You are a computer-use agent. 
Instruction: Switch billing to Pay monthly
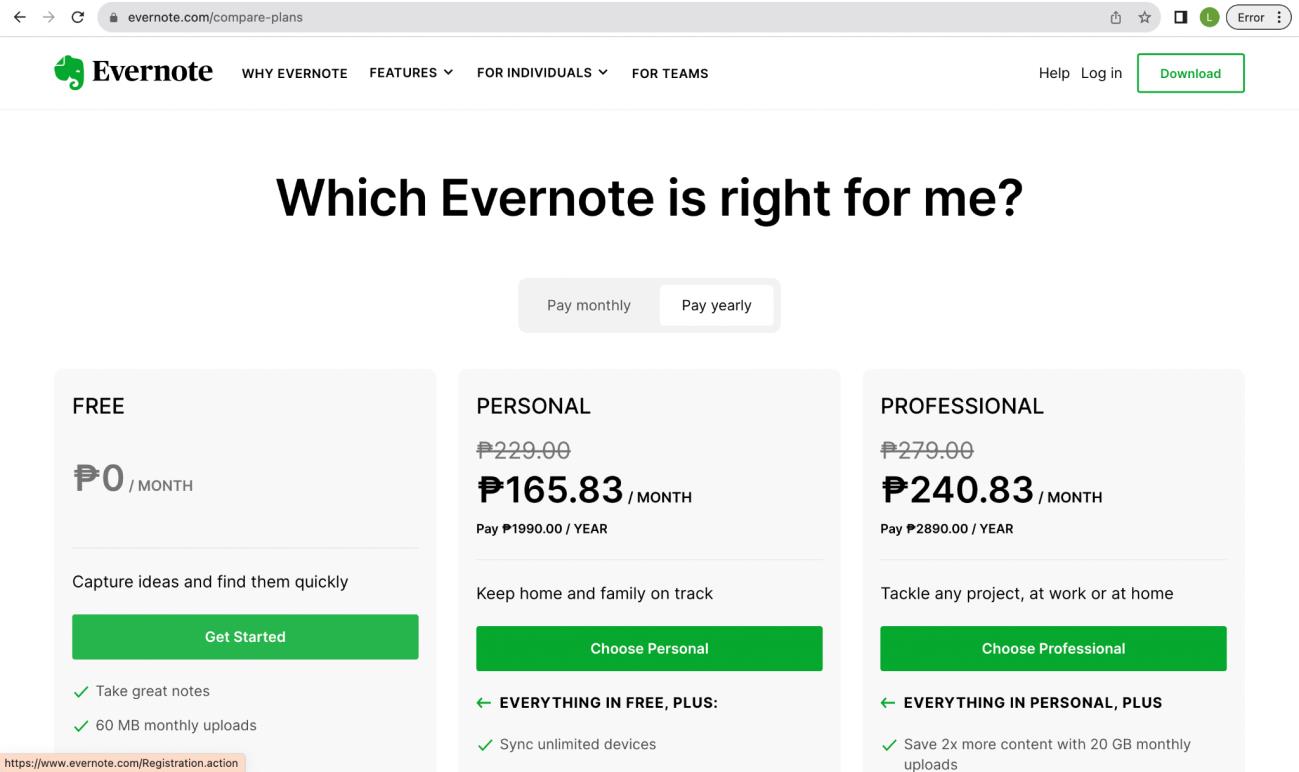589,305
